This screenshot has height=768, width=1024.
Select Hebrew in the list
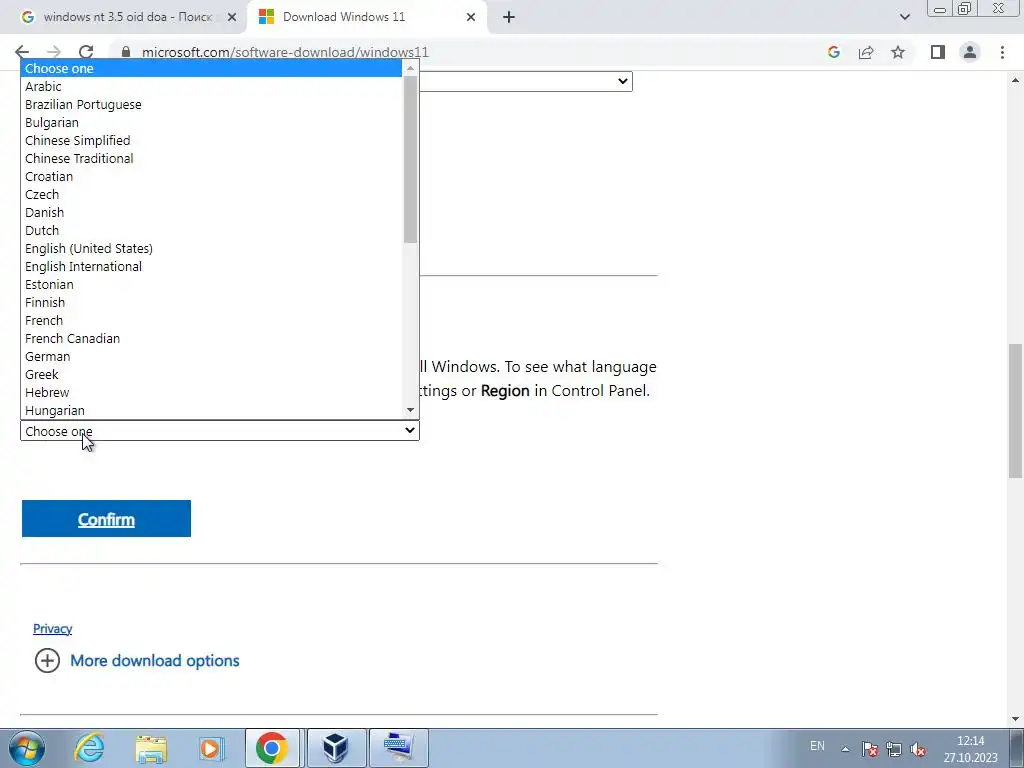pos(212,392)
